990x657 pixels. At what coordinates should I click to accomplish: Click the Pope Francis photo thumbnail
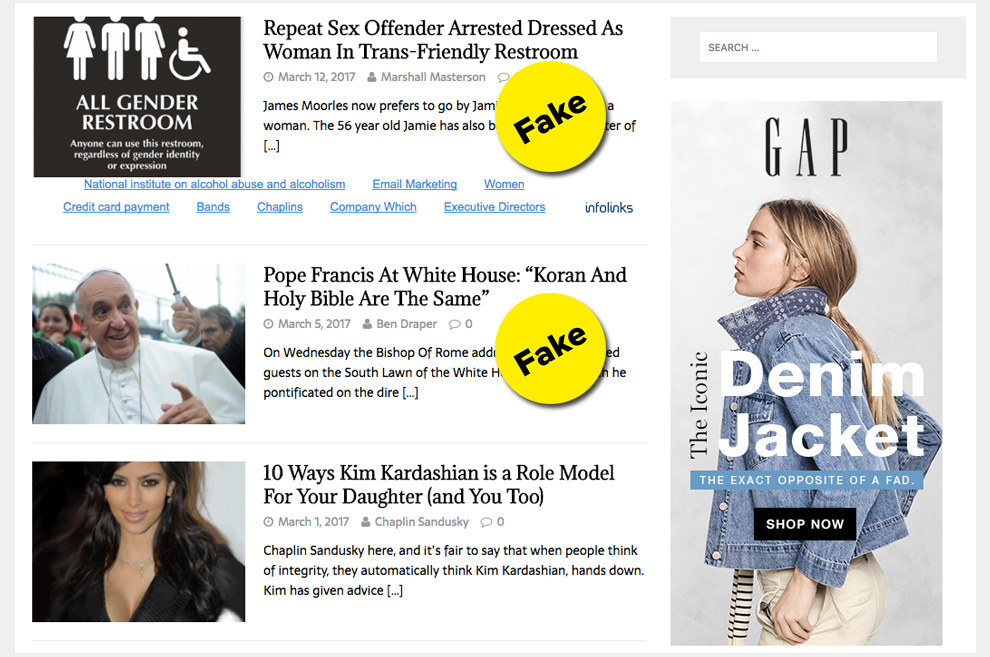138,343
